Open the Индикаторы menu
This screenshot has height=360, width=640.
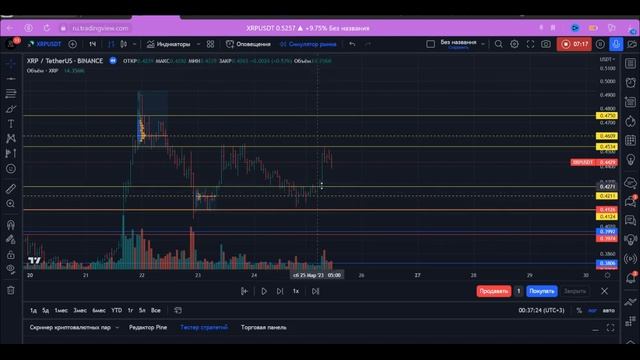[168, 44]
